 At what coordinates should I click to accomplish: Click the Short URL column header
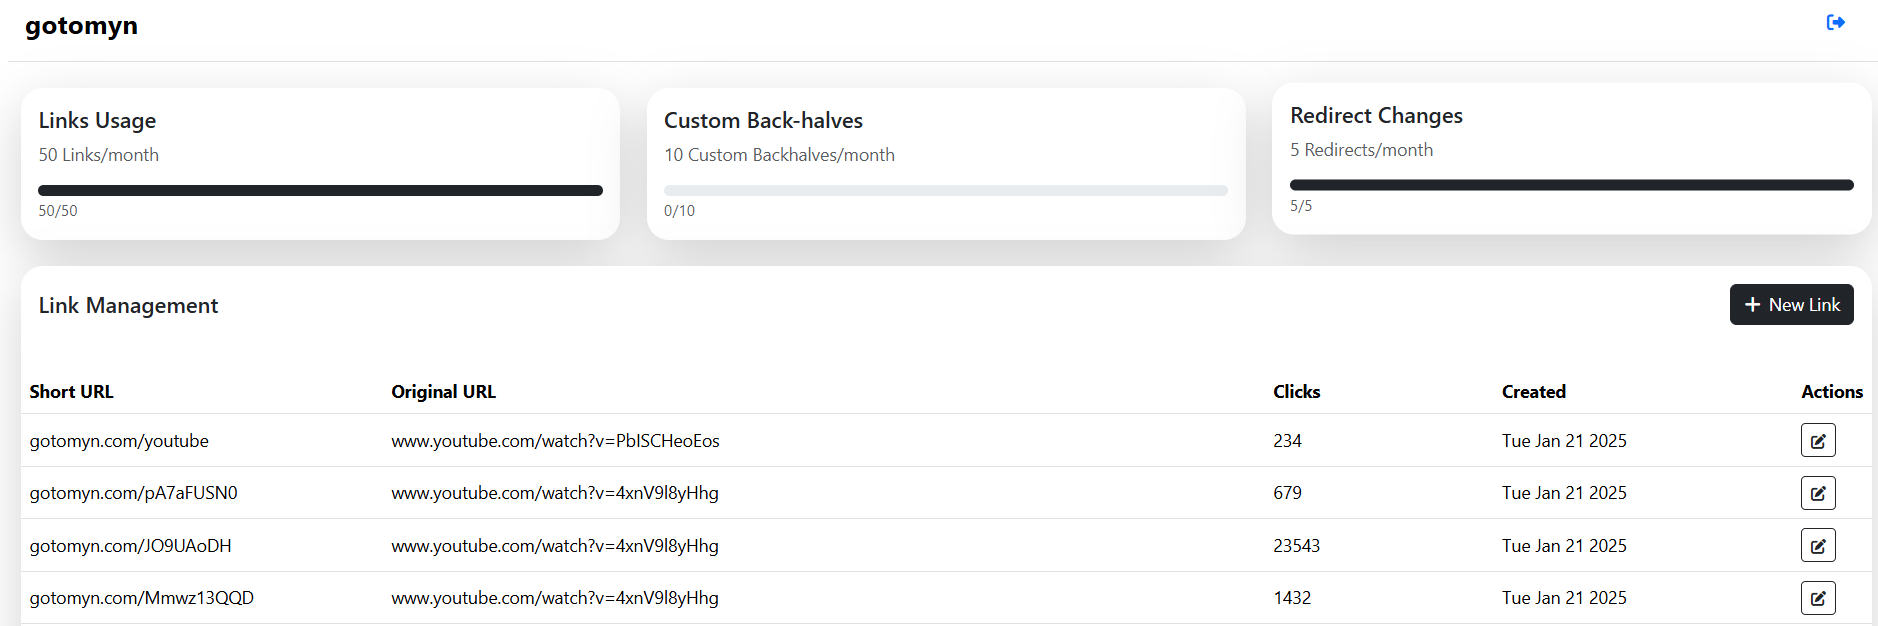click(x=71, y=392)
